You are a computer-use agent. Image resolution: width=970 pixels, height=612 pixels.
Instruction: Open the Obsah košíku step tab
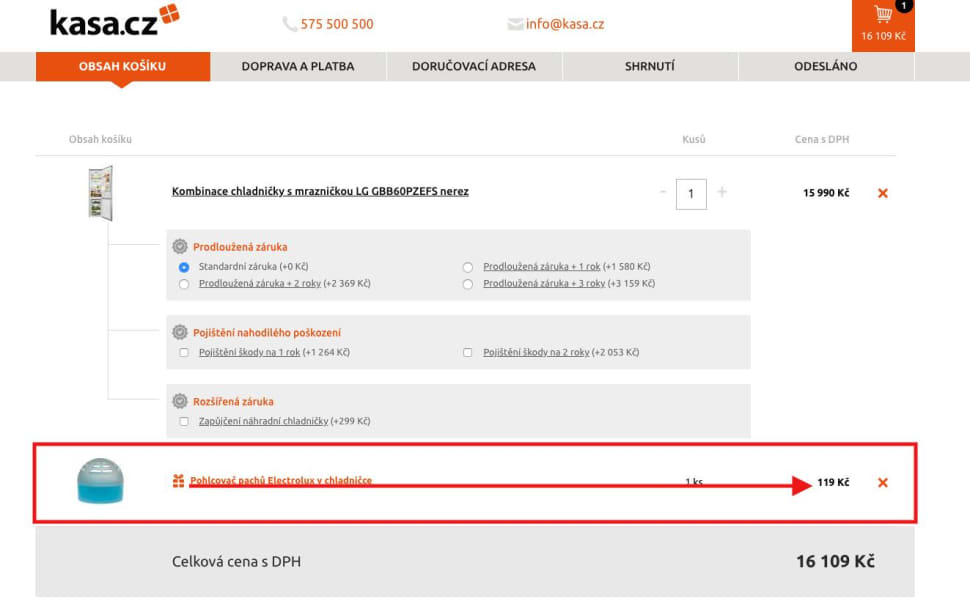122,66
